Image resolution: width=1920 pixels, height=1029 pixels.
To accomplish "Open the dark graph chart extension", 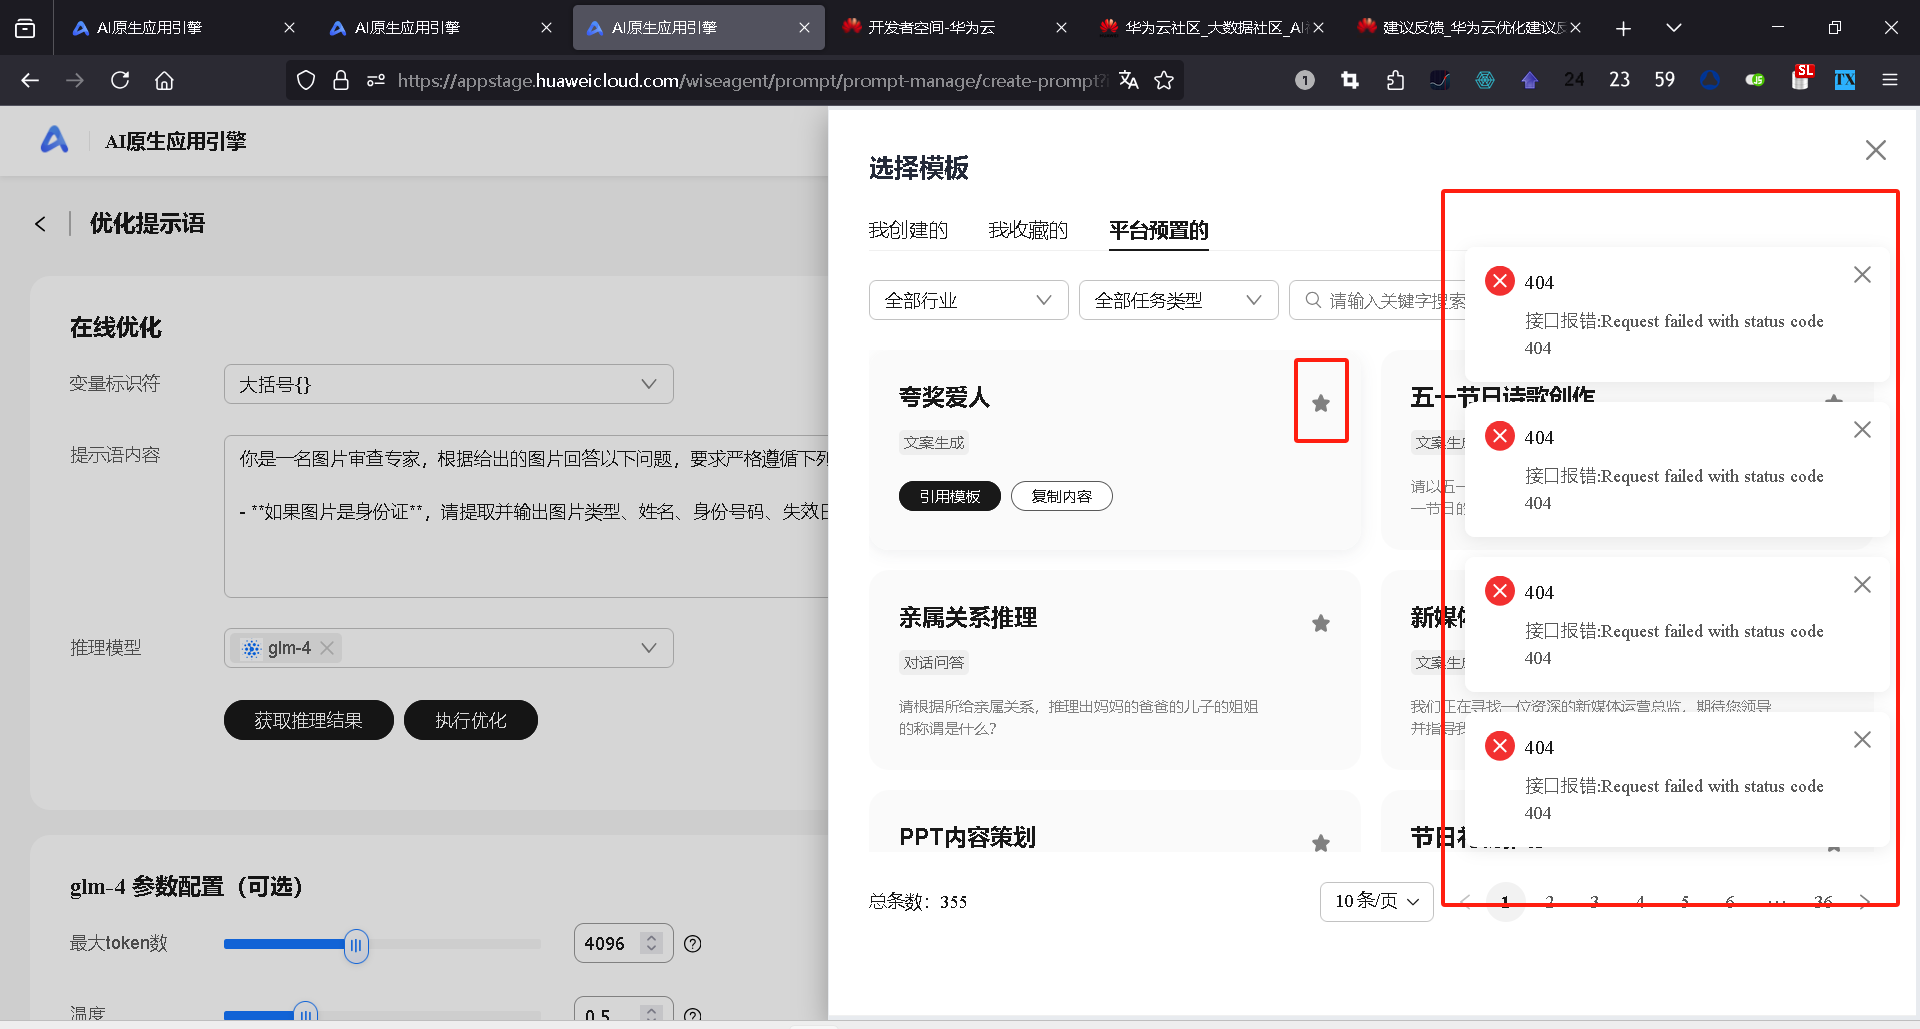I will tap(1440, 80).
